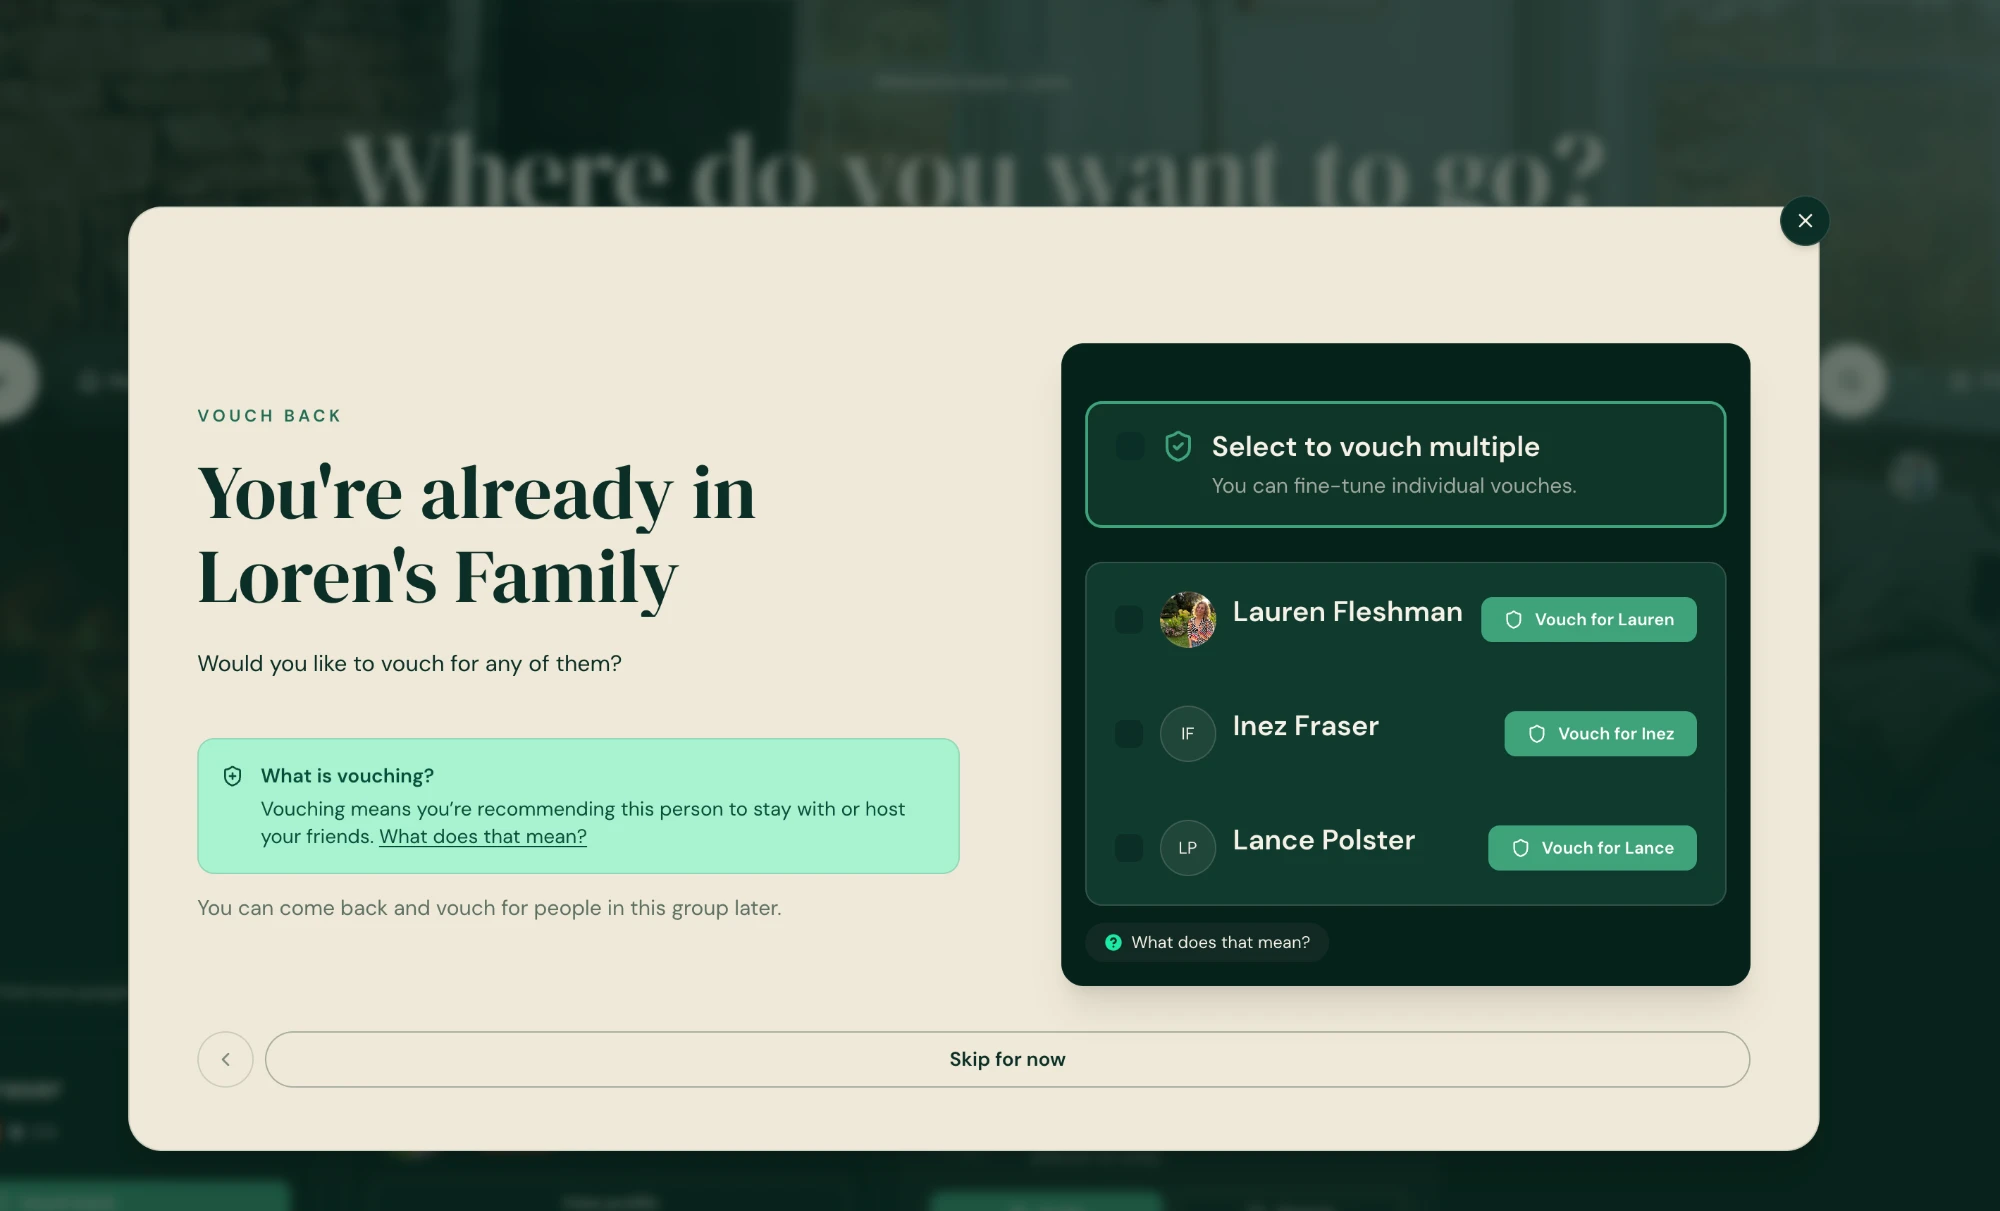
Task: Click the come back and vouch later note
Action: 489,907
